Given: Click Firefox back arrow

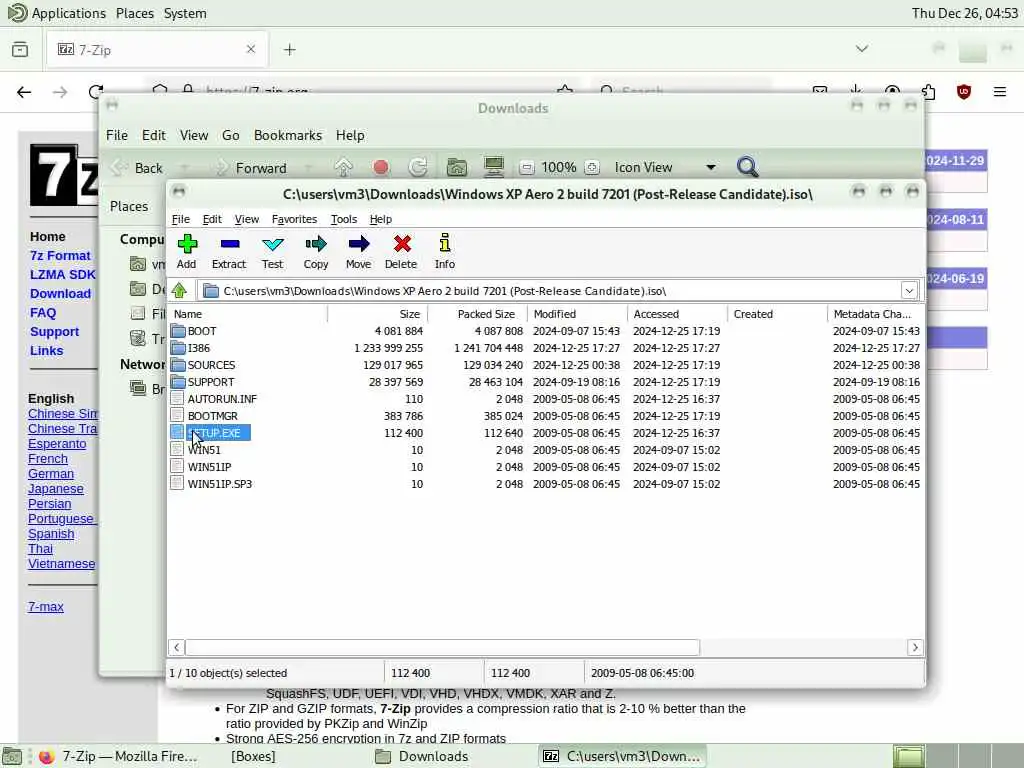Looking at the screenshot, I should pos(24,92).
